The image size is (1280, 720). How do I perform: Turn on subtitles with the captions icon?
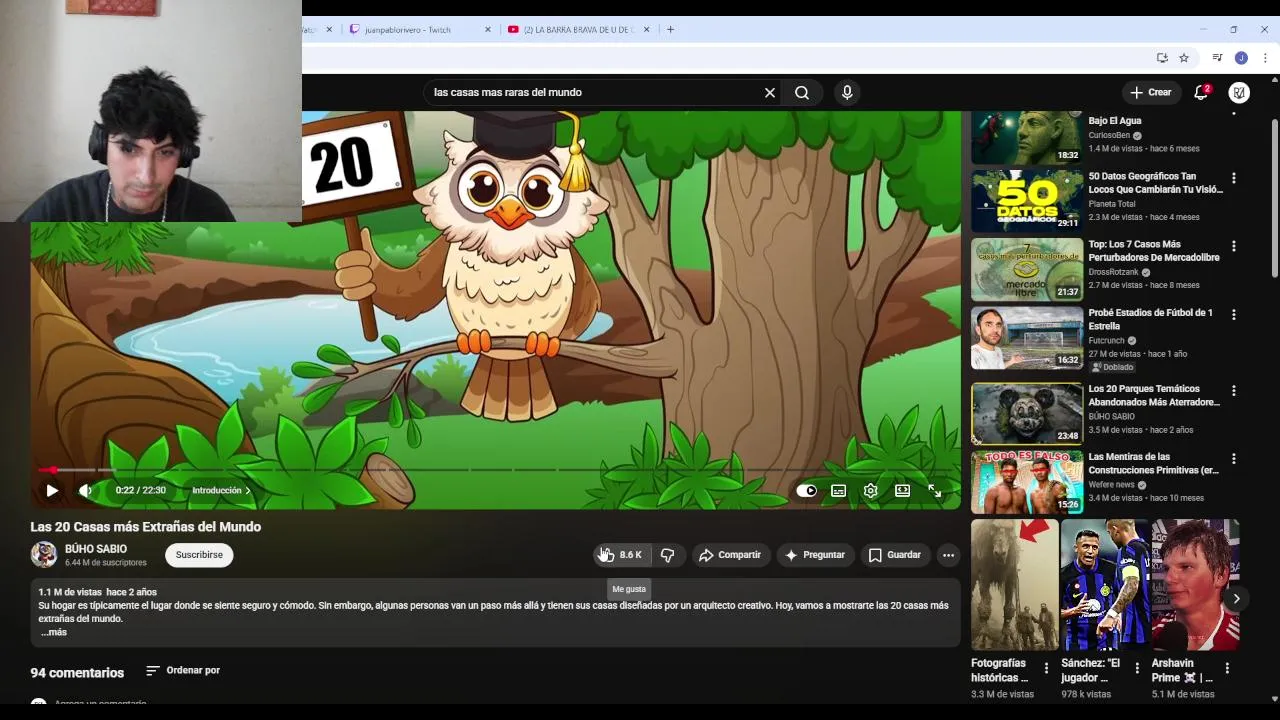[x=838, y=491]
